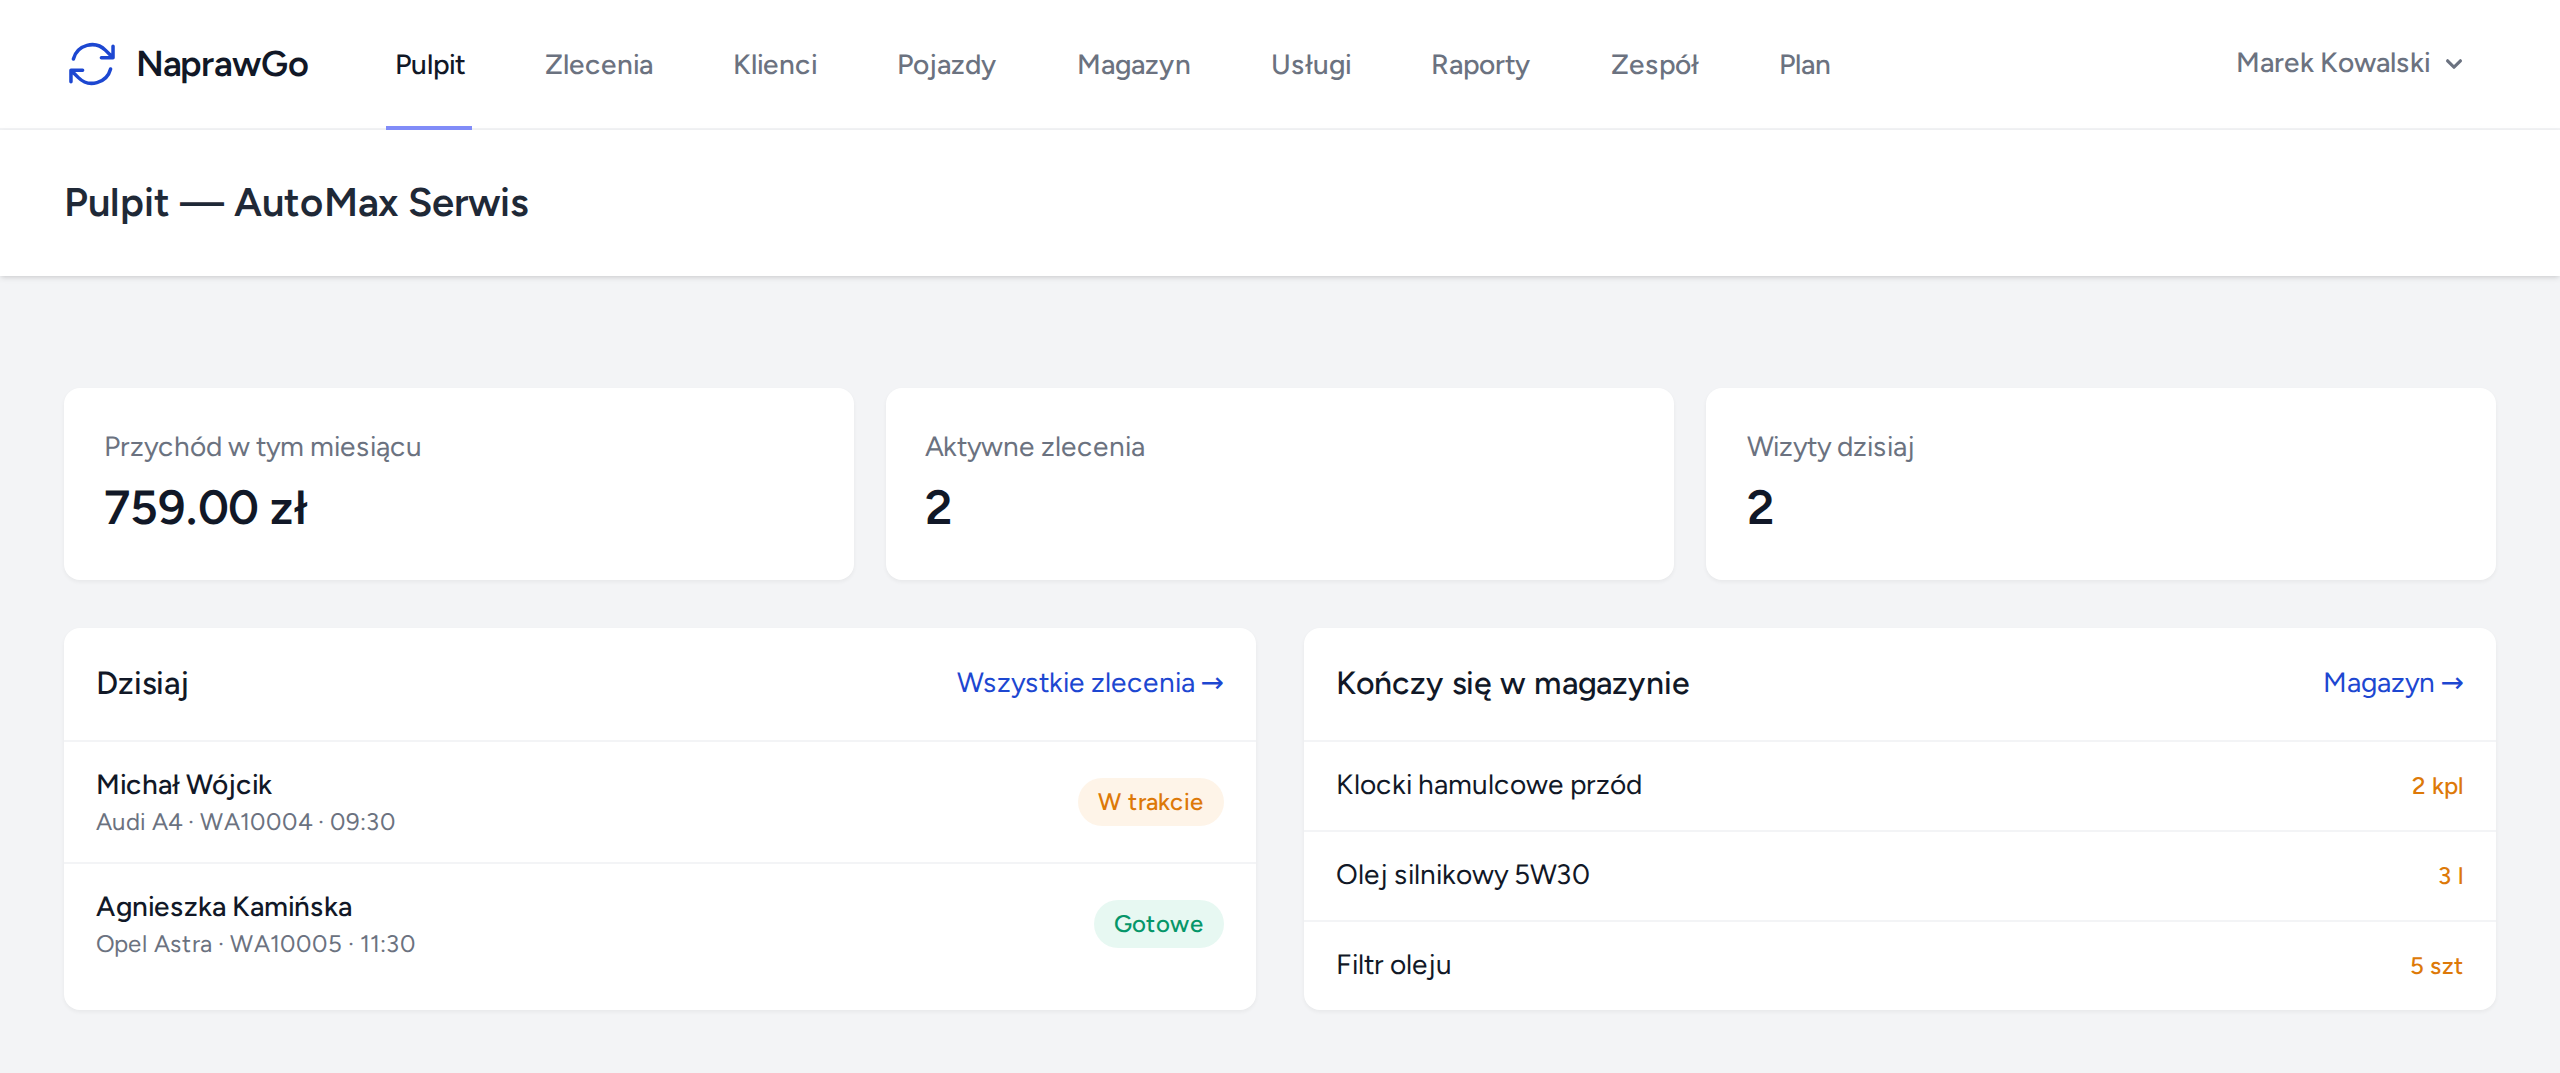Click the W trakcie status badge

click(x=1150, y=802)
